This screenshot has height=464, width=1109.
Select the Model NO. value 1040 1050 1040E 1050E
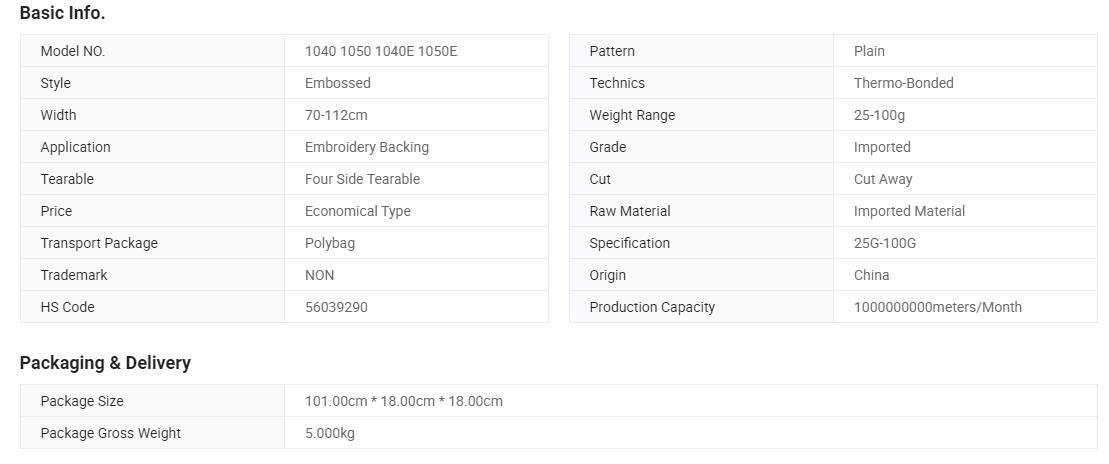coord(381,51)
